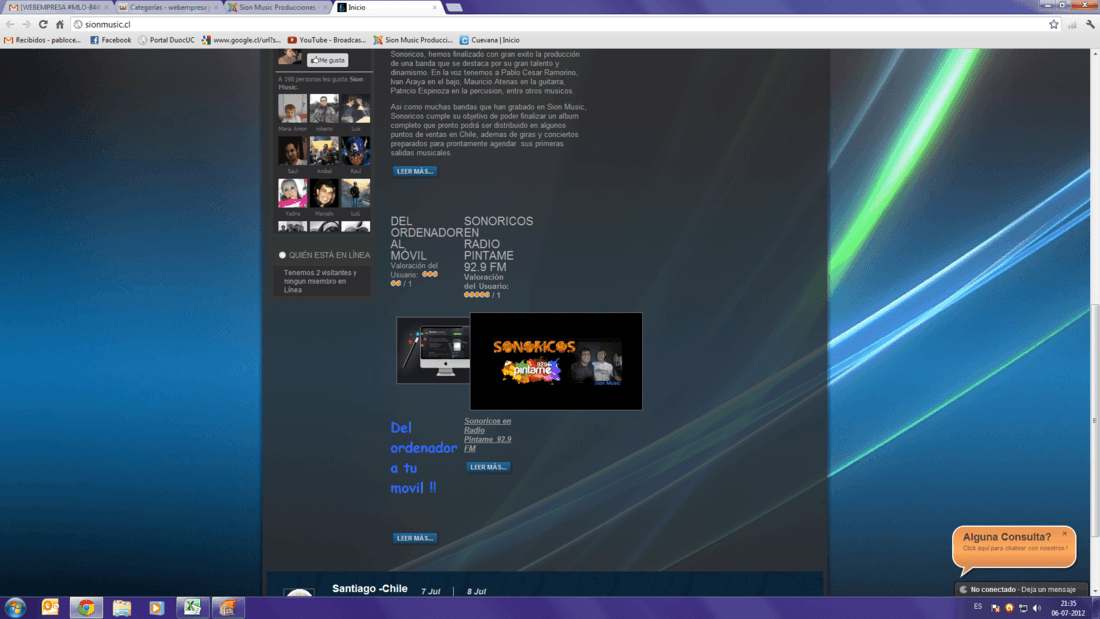This screenshot has height=619, width=1100.
Task: Click LEER MÁS under the Sonoricos article
Action: click(x=415, y=171)
